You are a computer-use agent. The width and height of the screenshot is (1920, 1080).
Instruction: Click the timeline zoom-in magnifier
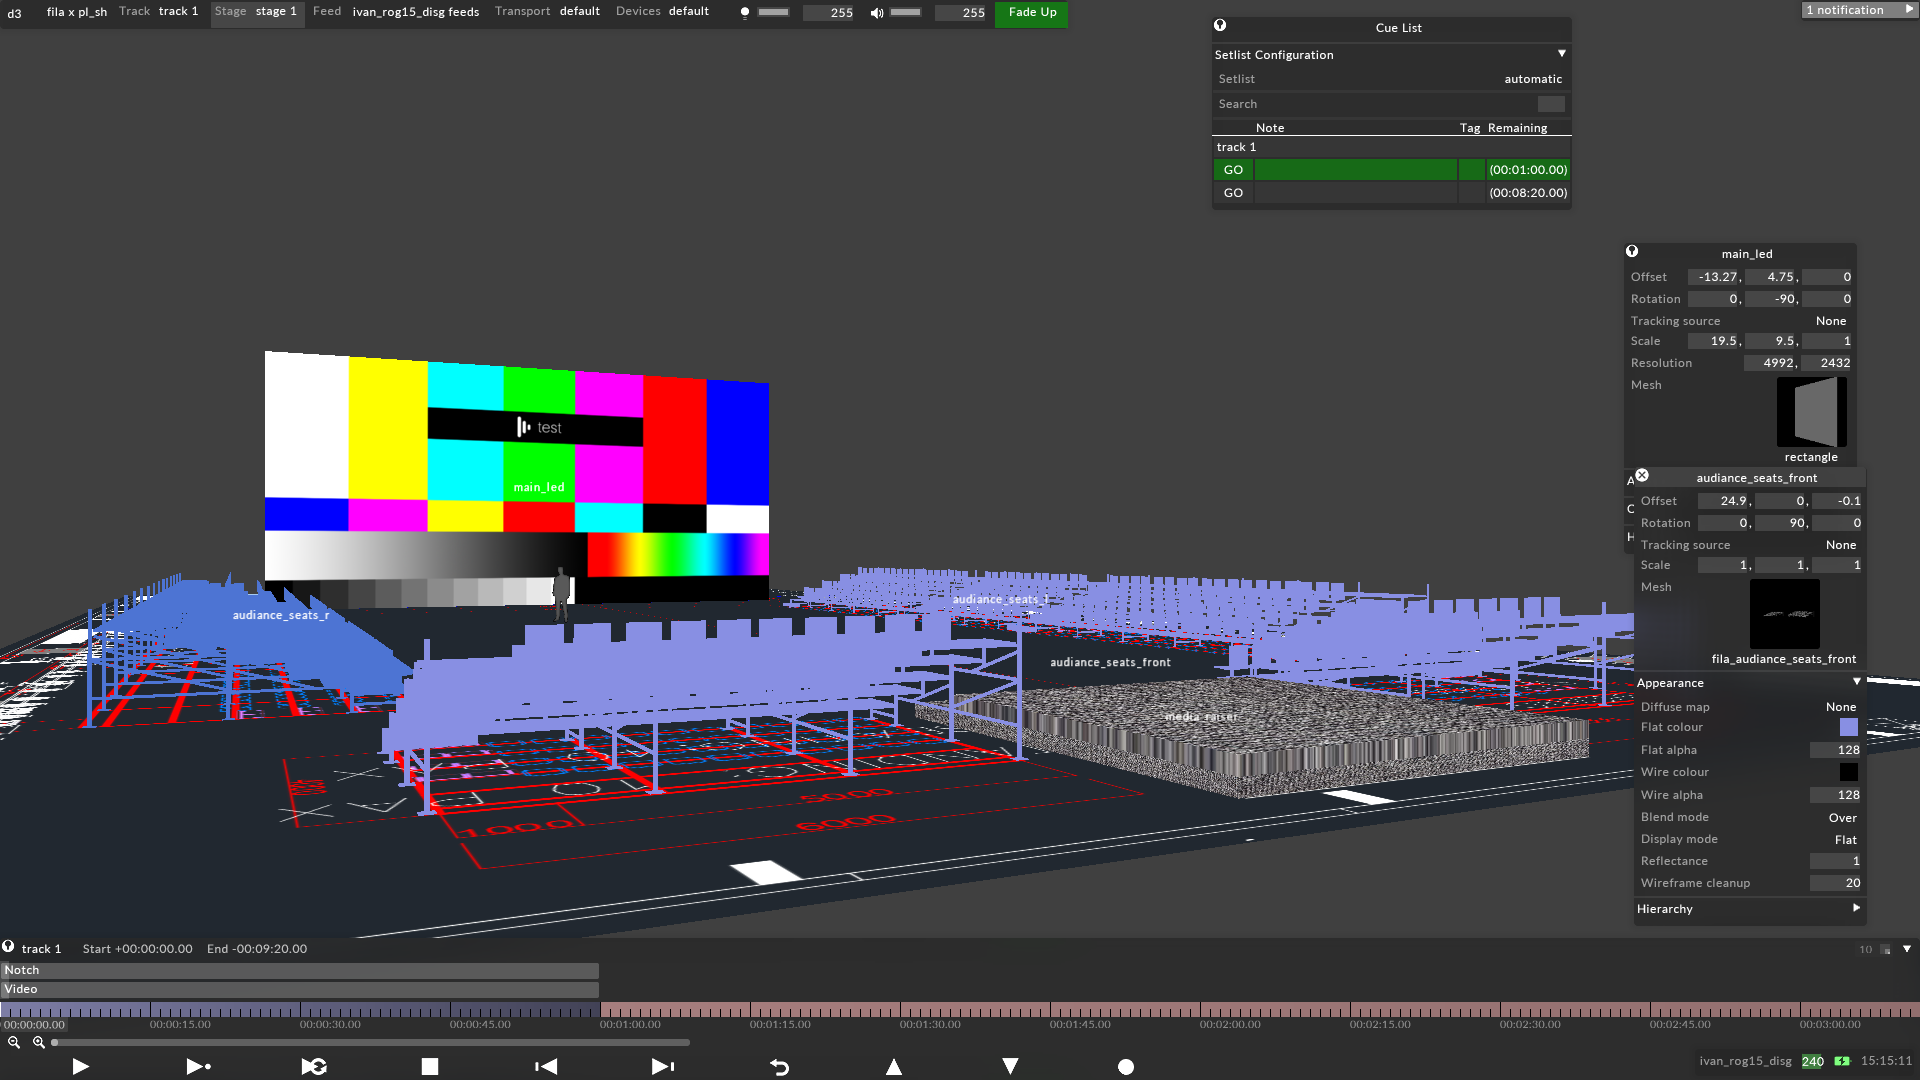pyautogui.click(x=38, y=1042)
